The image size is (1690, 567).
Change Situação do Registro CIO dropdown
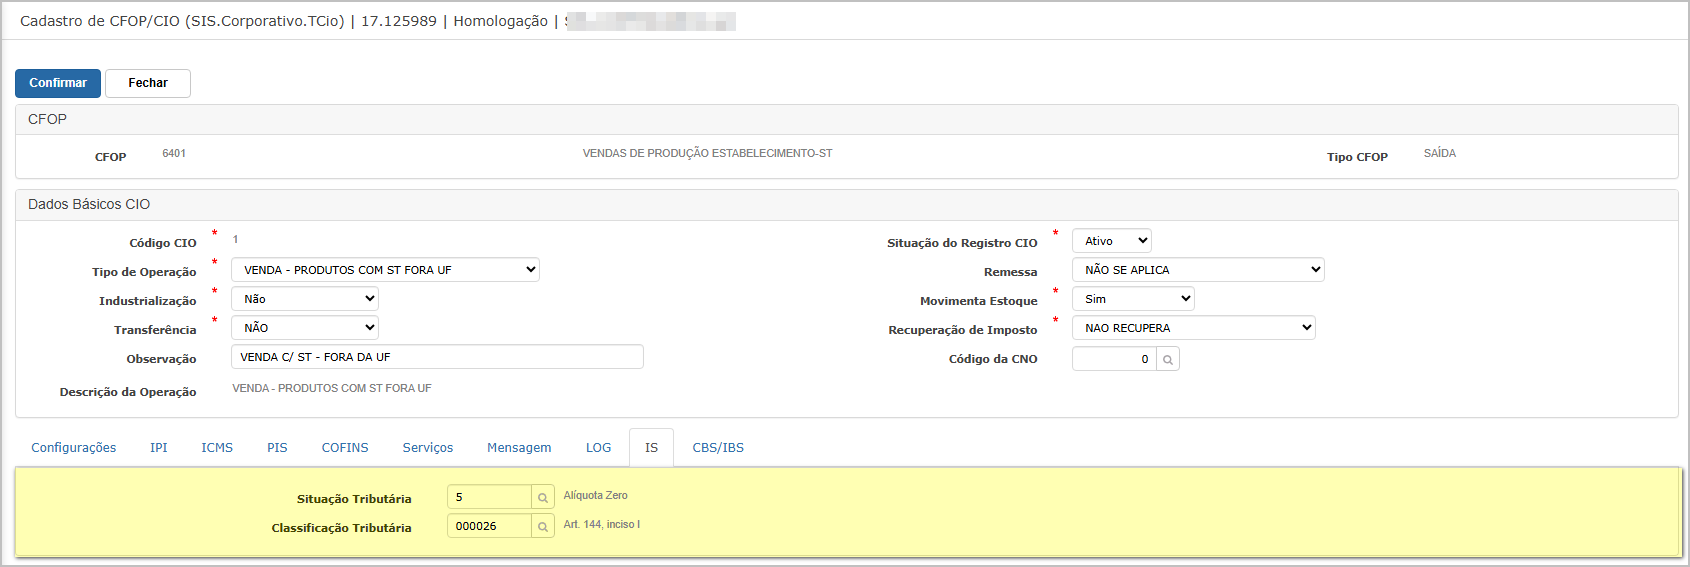tap(1111, 241)
